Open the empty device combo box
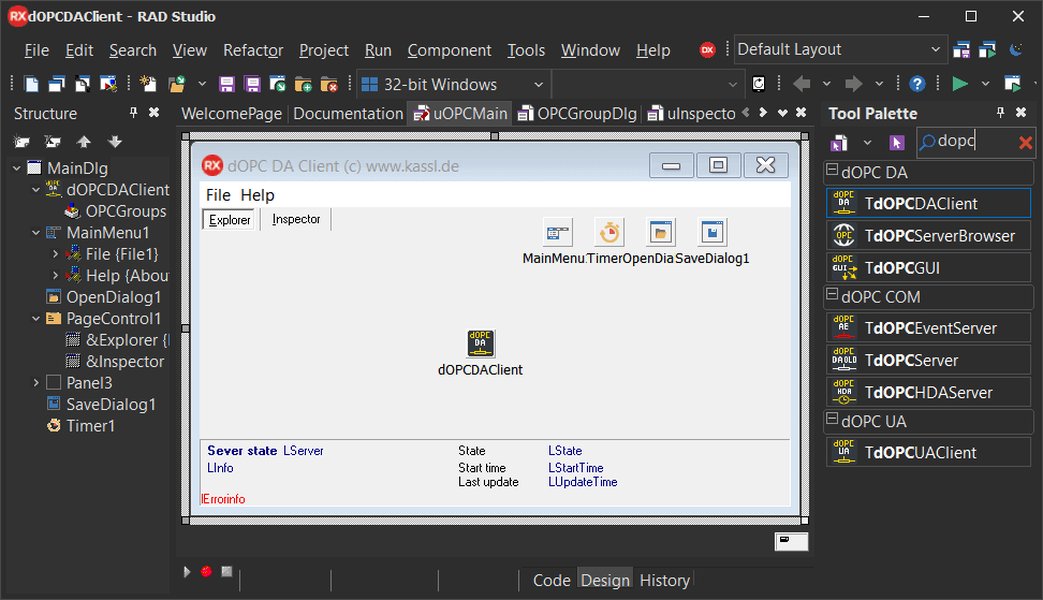This screenshot has height=600, width=1043. [732, 84]
